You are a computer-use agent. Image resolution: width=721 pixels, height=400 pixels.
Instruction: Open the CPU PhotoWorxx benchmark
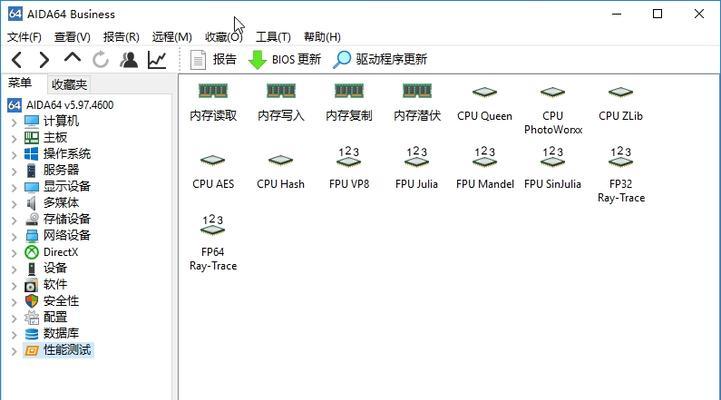pyautogui.click(x=553, y=110)
